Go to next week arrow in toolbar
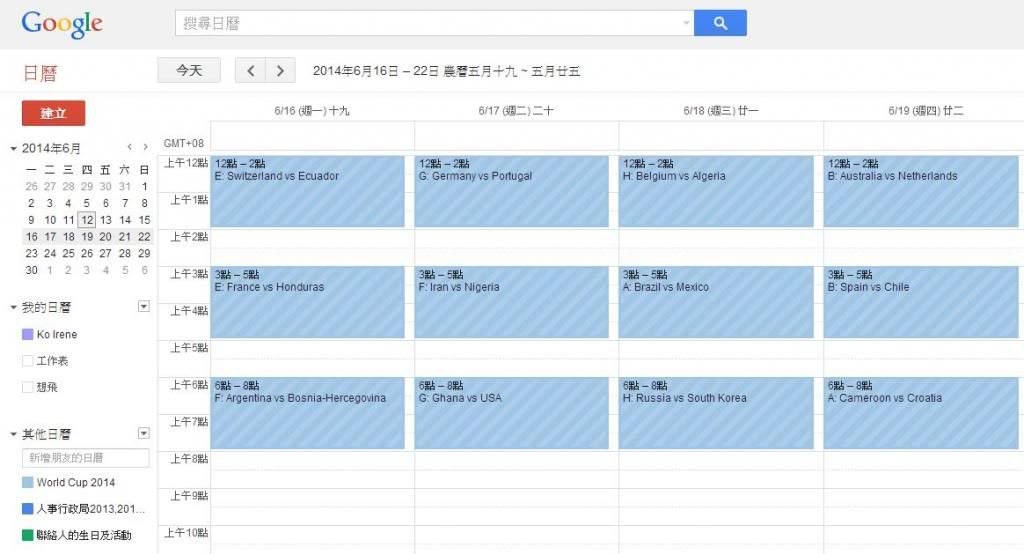Viewport: 1024px width, 554px height. [x=280, y=70]
